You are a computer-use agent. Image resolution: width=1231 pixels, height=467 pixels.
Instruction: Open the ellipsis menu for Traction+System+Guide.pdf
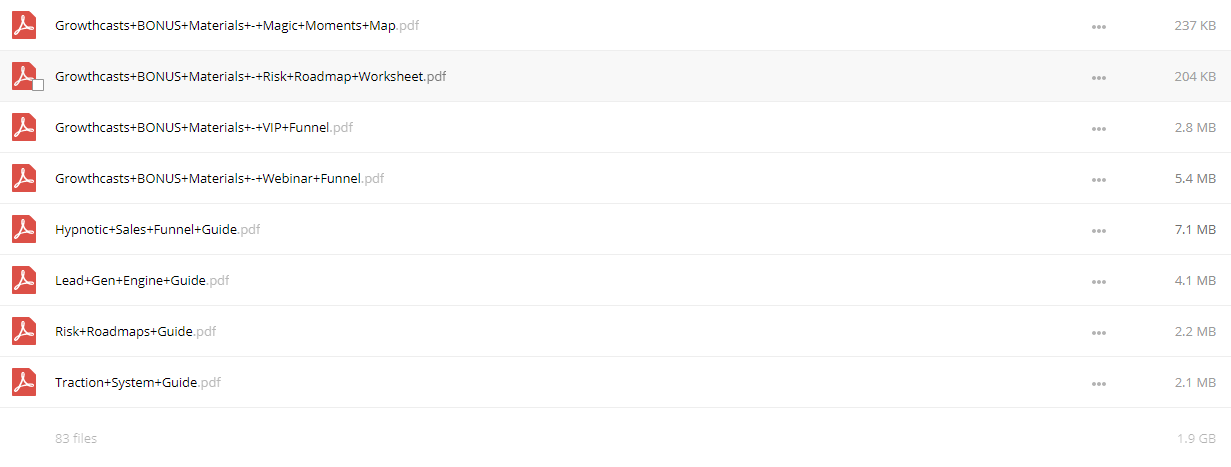coord(1099,383)
